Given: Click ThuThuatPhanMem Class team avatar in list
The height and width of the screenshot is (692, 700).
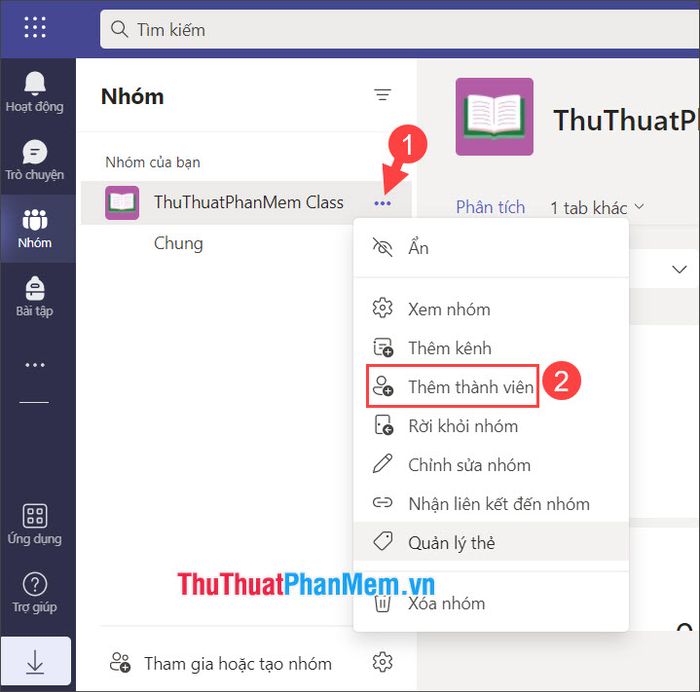Looking at the screenshot, I should click(122, 203).
